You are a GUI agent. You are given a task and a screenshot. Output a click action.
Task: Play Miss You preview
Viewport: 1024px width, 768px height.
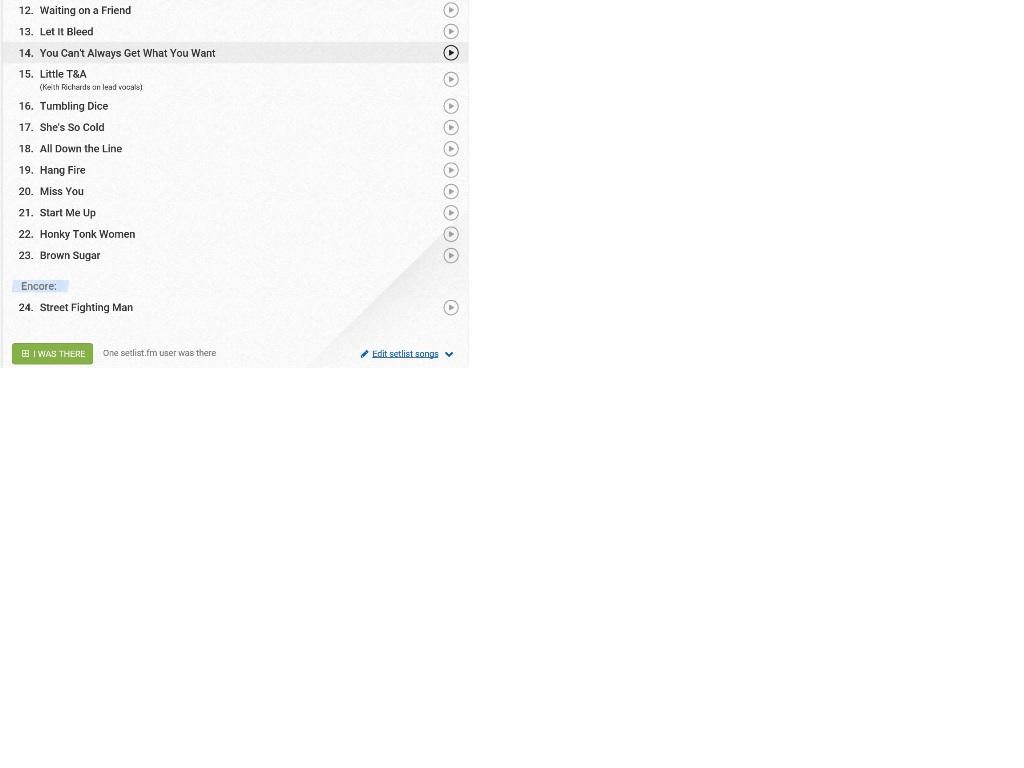click(451, 191)
